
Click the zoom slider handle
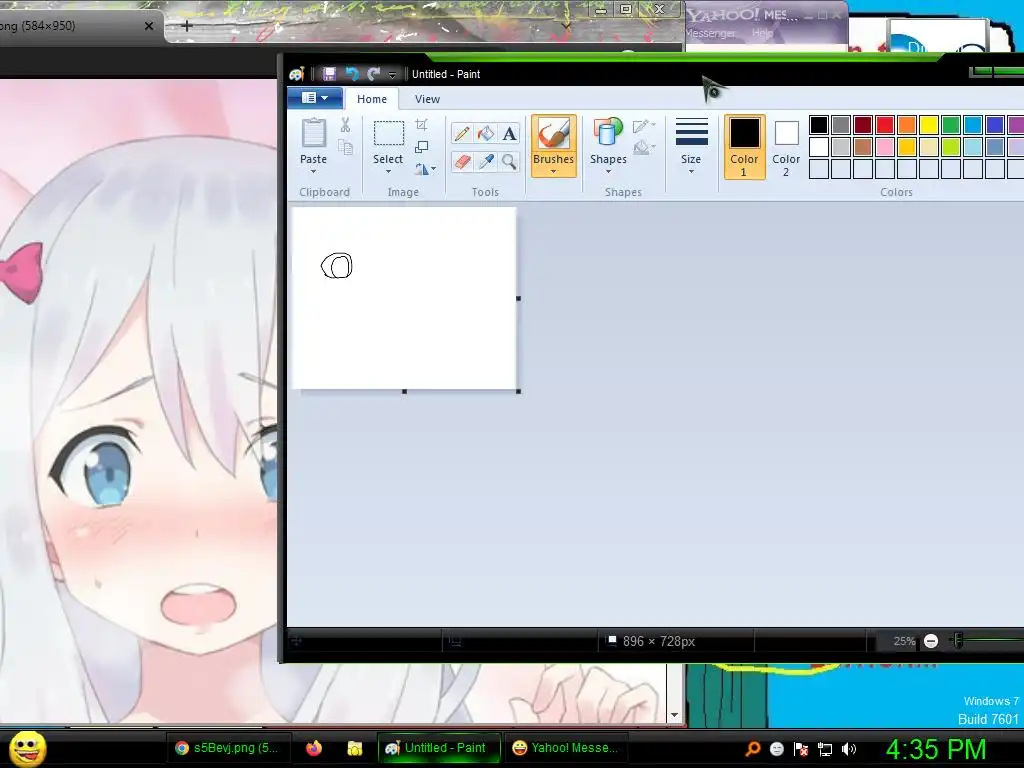pyautogui.click(x=957, y=641)
